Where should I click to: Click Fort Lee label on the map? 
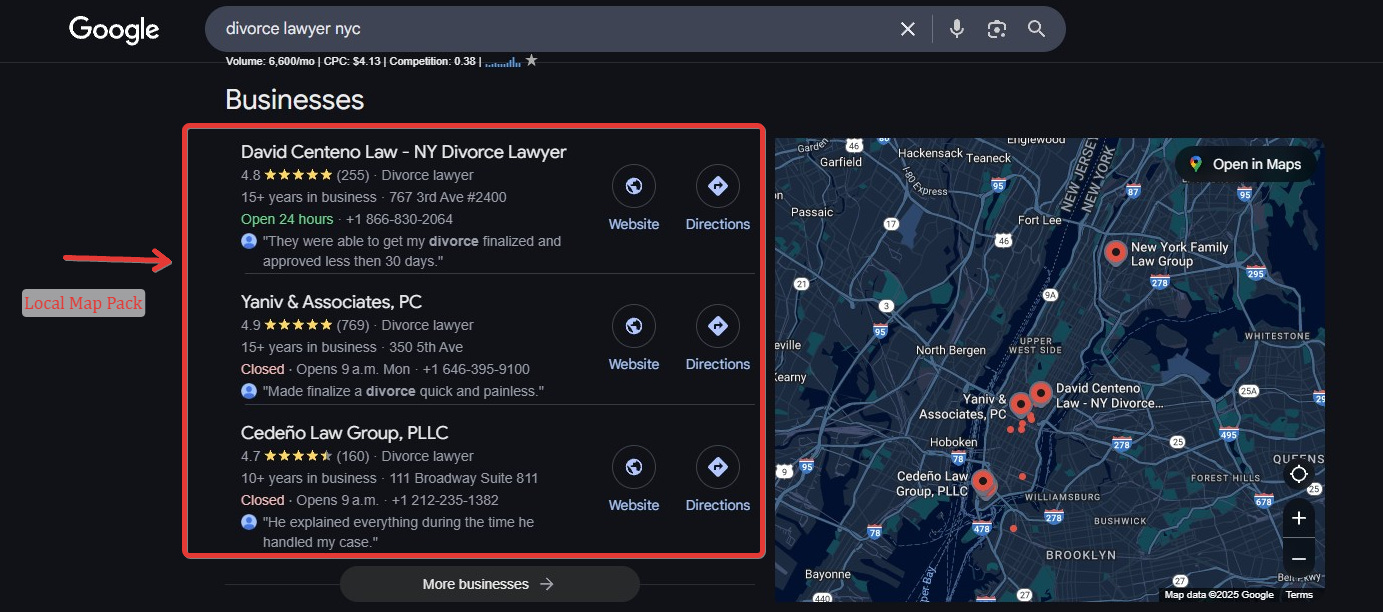click(1039, 220)
